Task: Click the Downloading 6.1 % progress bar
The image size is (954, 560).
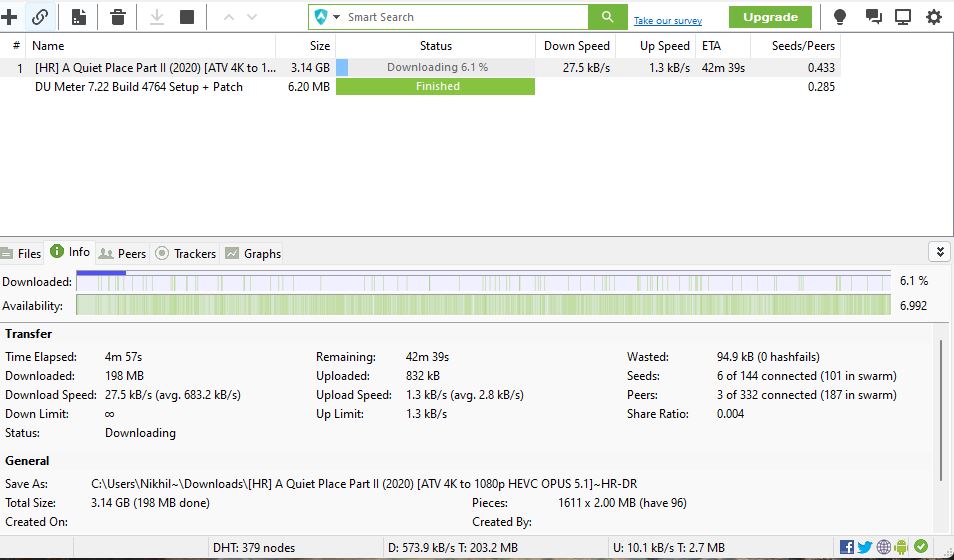Action: (436, 67)
